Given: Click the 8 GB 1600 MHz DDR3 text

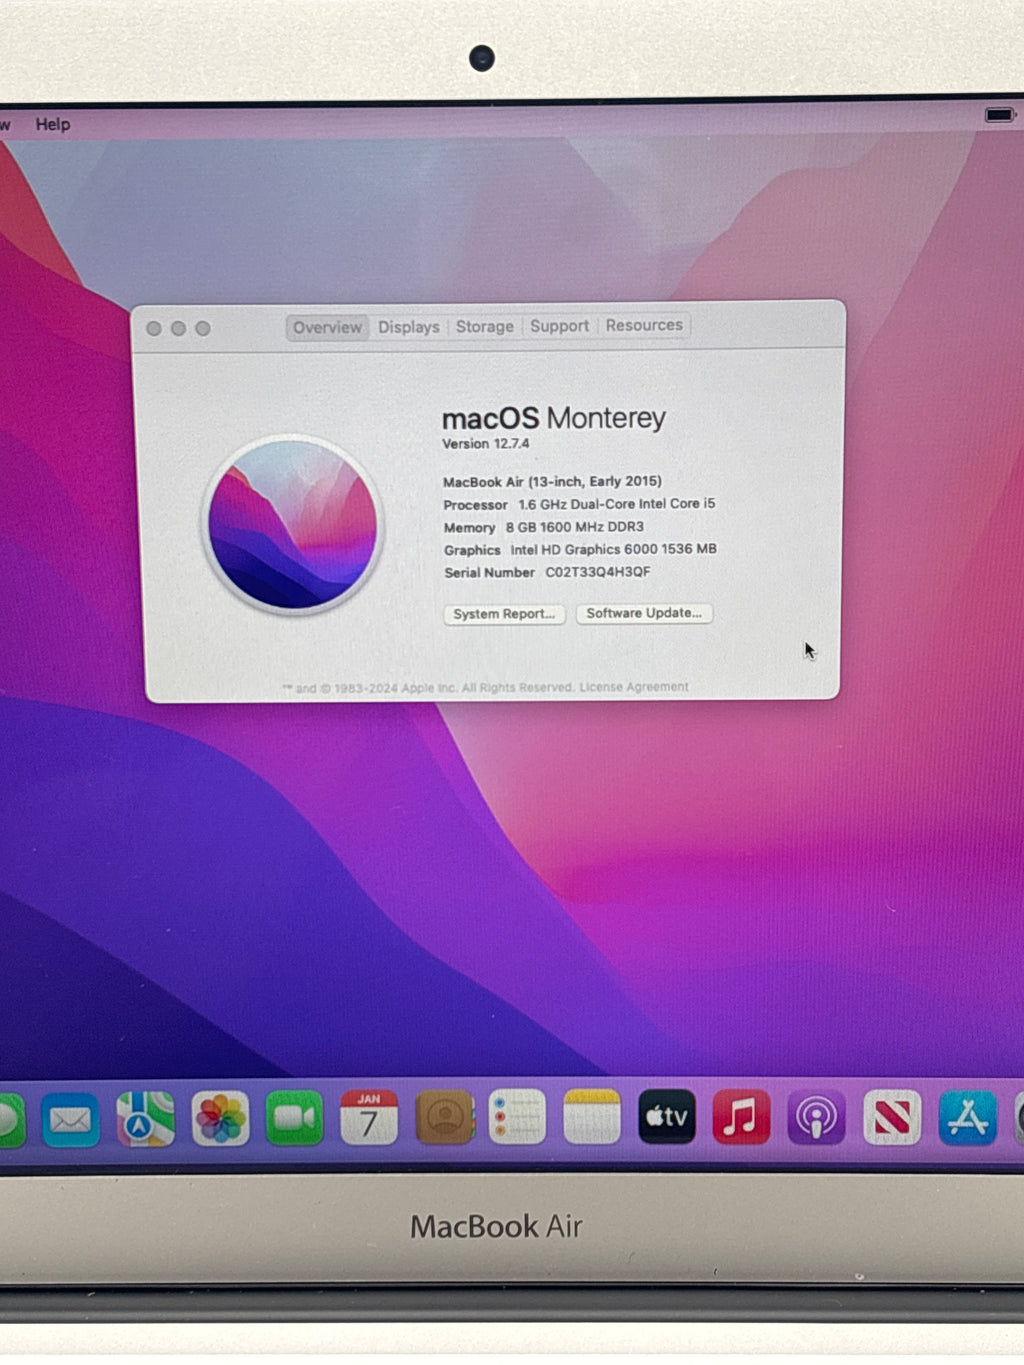Looking at the screenshot, I should pos(575,527).
